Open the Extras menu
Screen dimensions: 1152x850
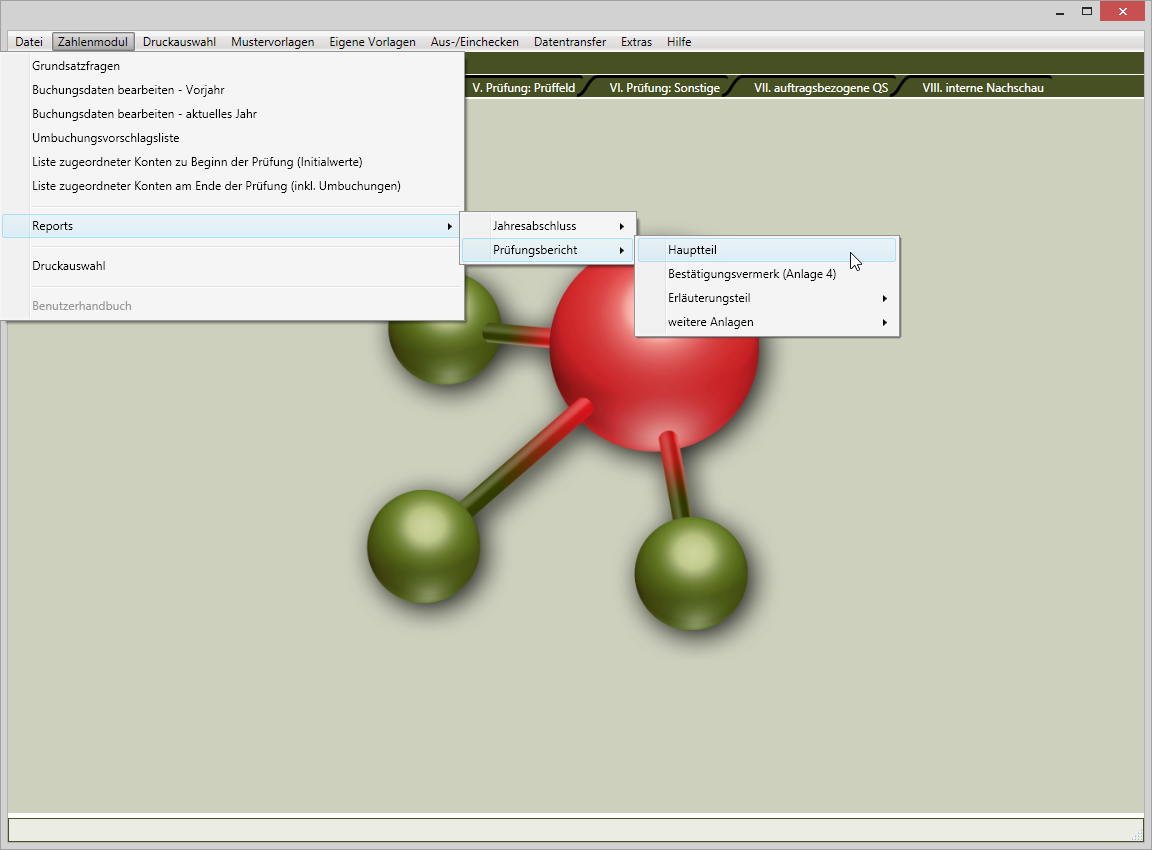click(x=636, y=42)
